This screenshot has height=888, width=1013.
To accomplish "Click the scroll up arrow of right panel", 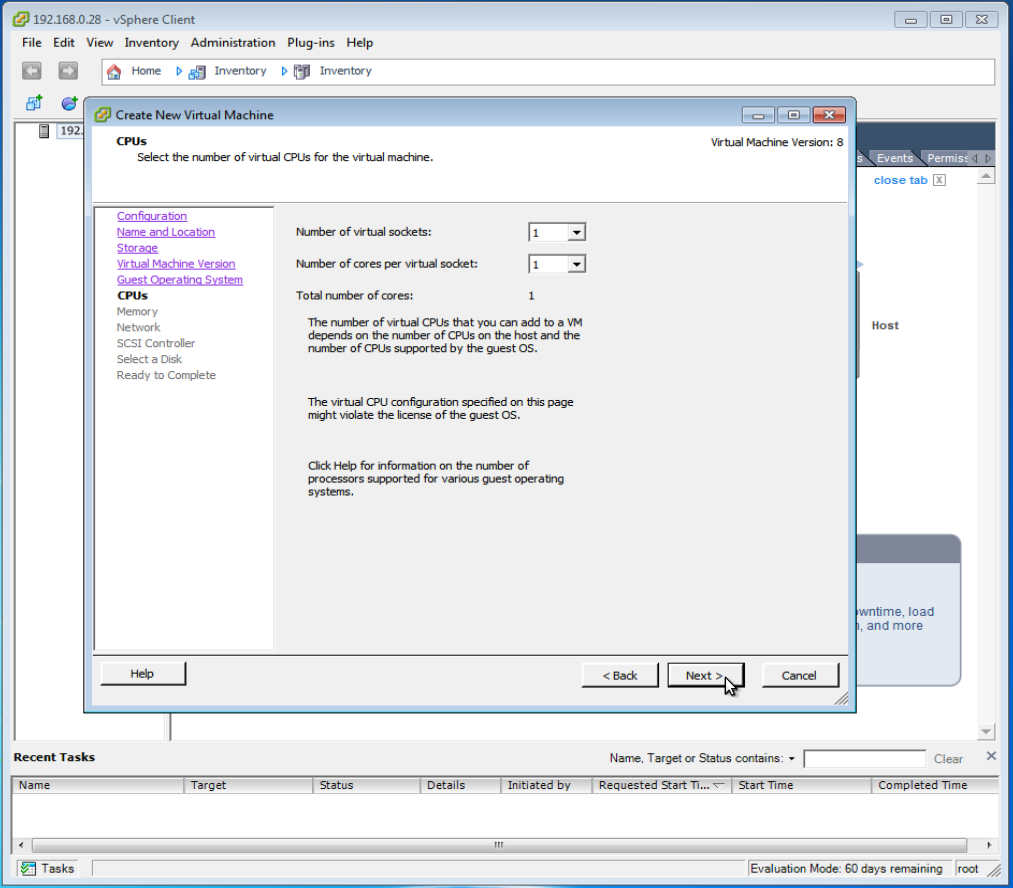I will (986, 177).
